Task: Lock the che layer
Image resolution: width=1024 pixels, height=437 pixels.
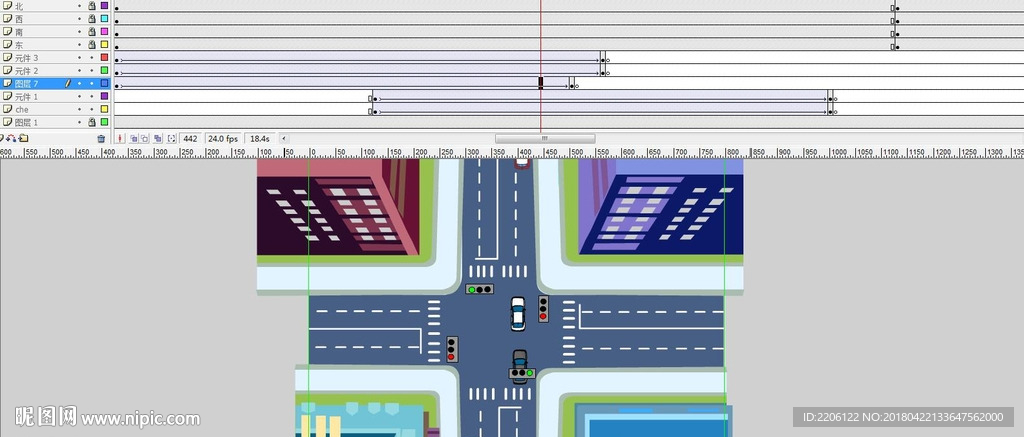Action: (91, 109)
